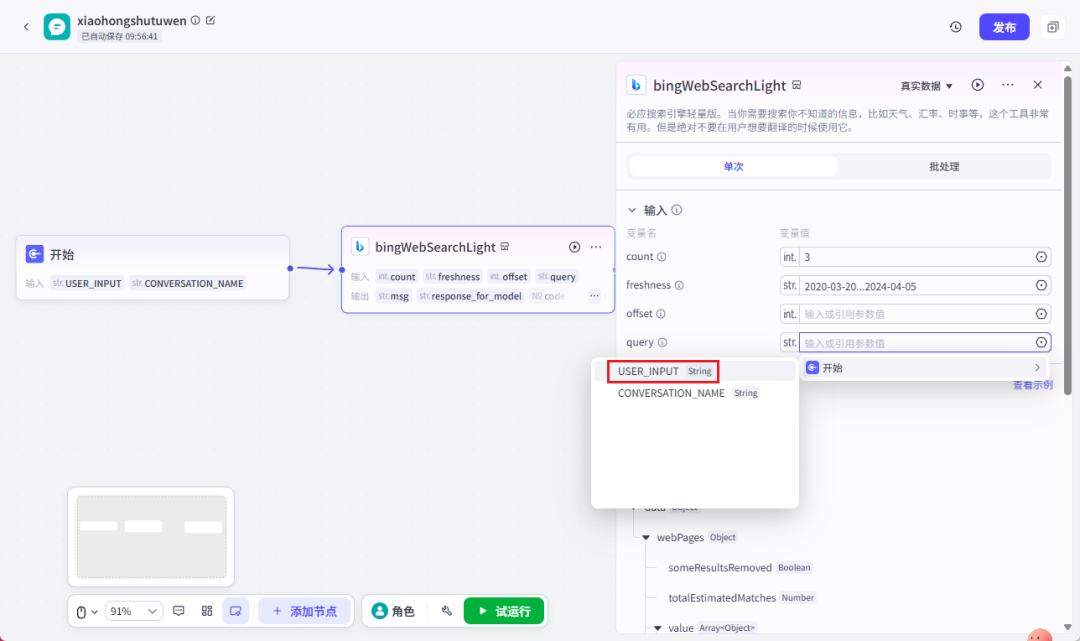Click the grid auto-layout icon
The height and width of the screenshot is (641, 1080).
pyautogui.click(x=207, y=611)
